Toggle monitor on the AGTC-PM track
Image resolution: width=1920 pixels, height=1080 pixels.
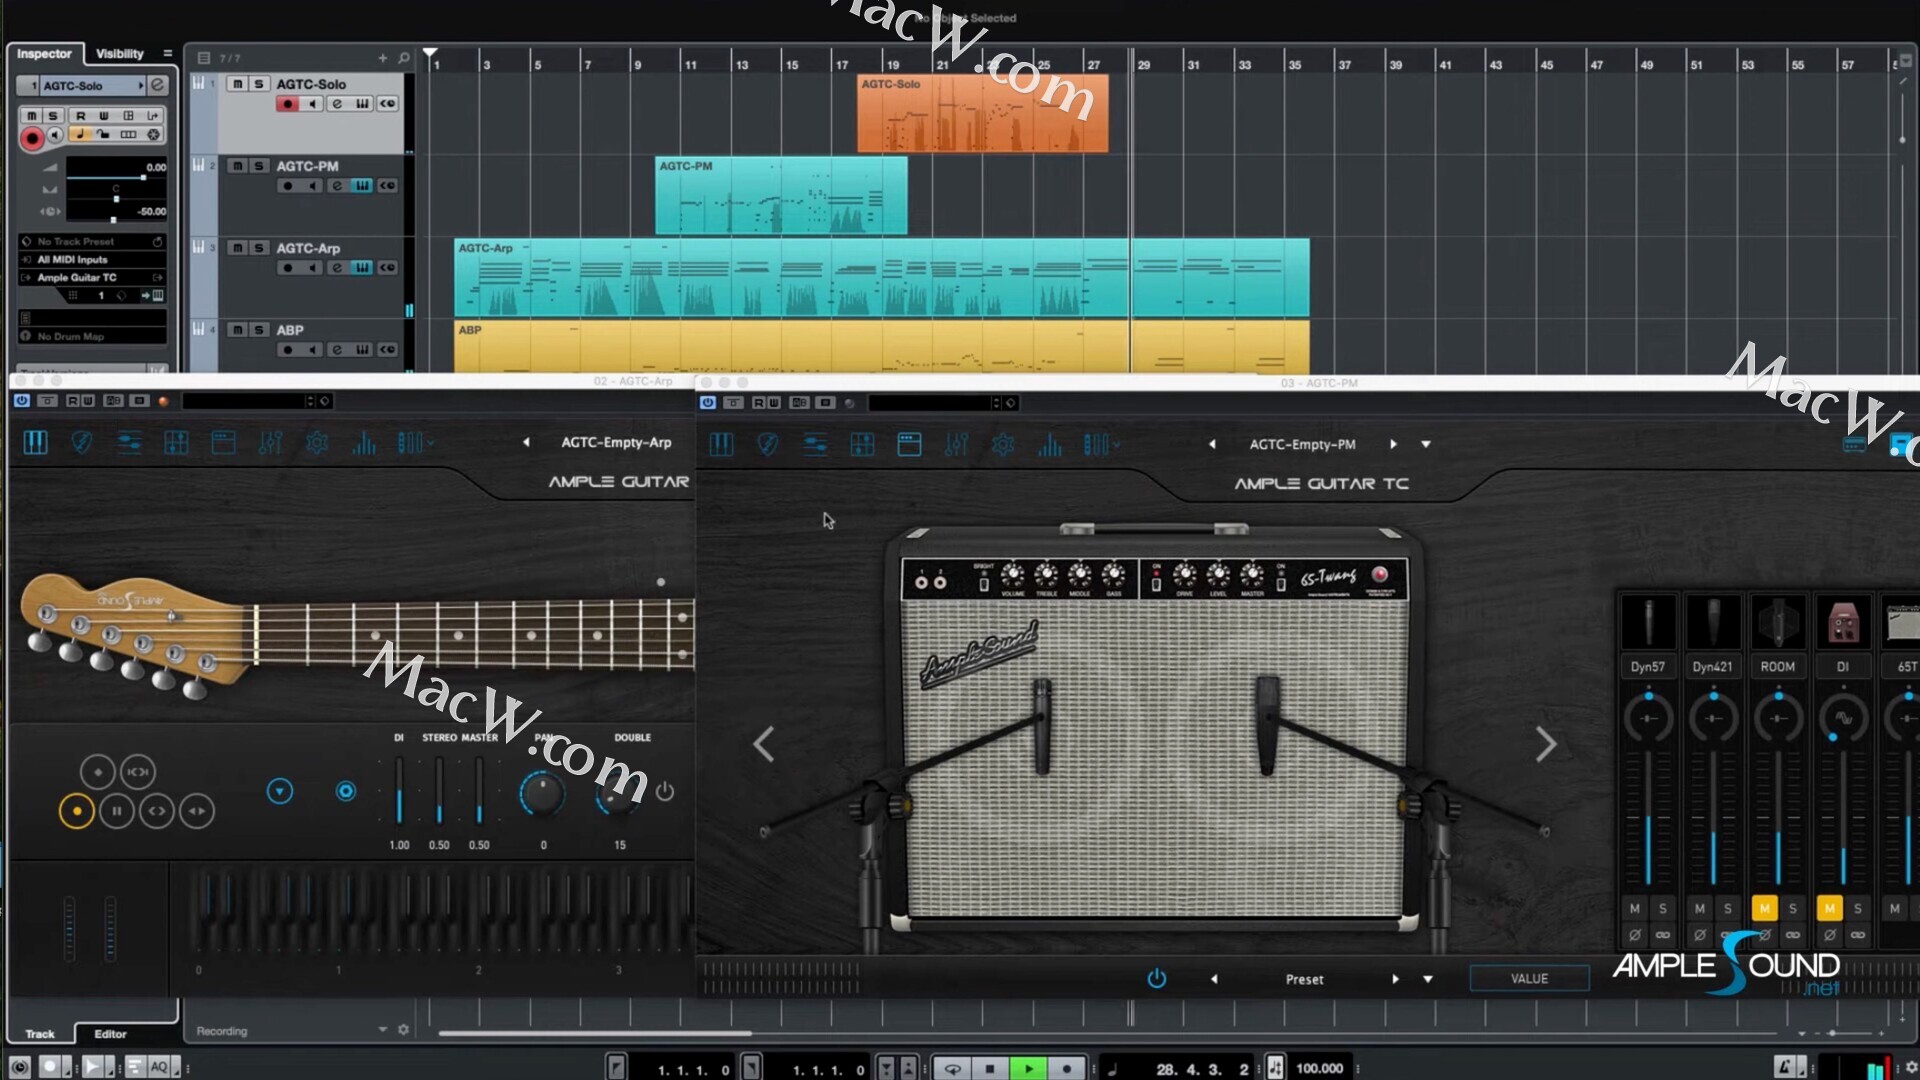[313, 186]
